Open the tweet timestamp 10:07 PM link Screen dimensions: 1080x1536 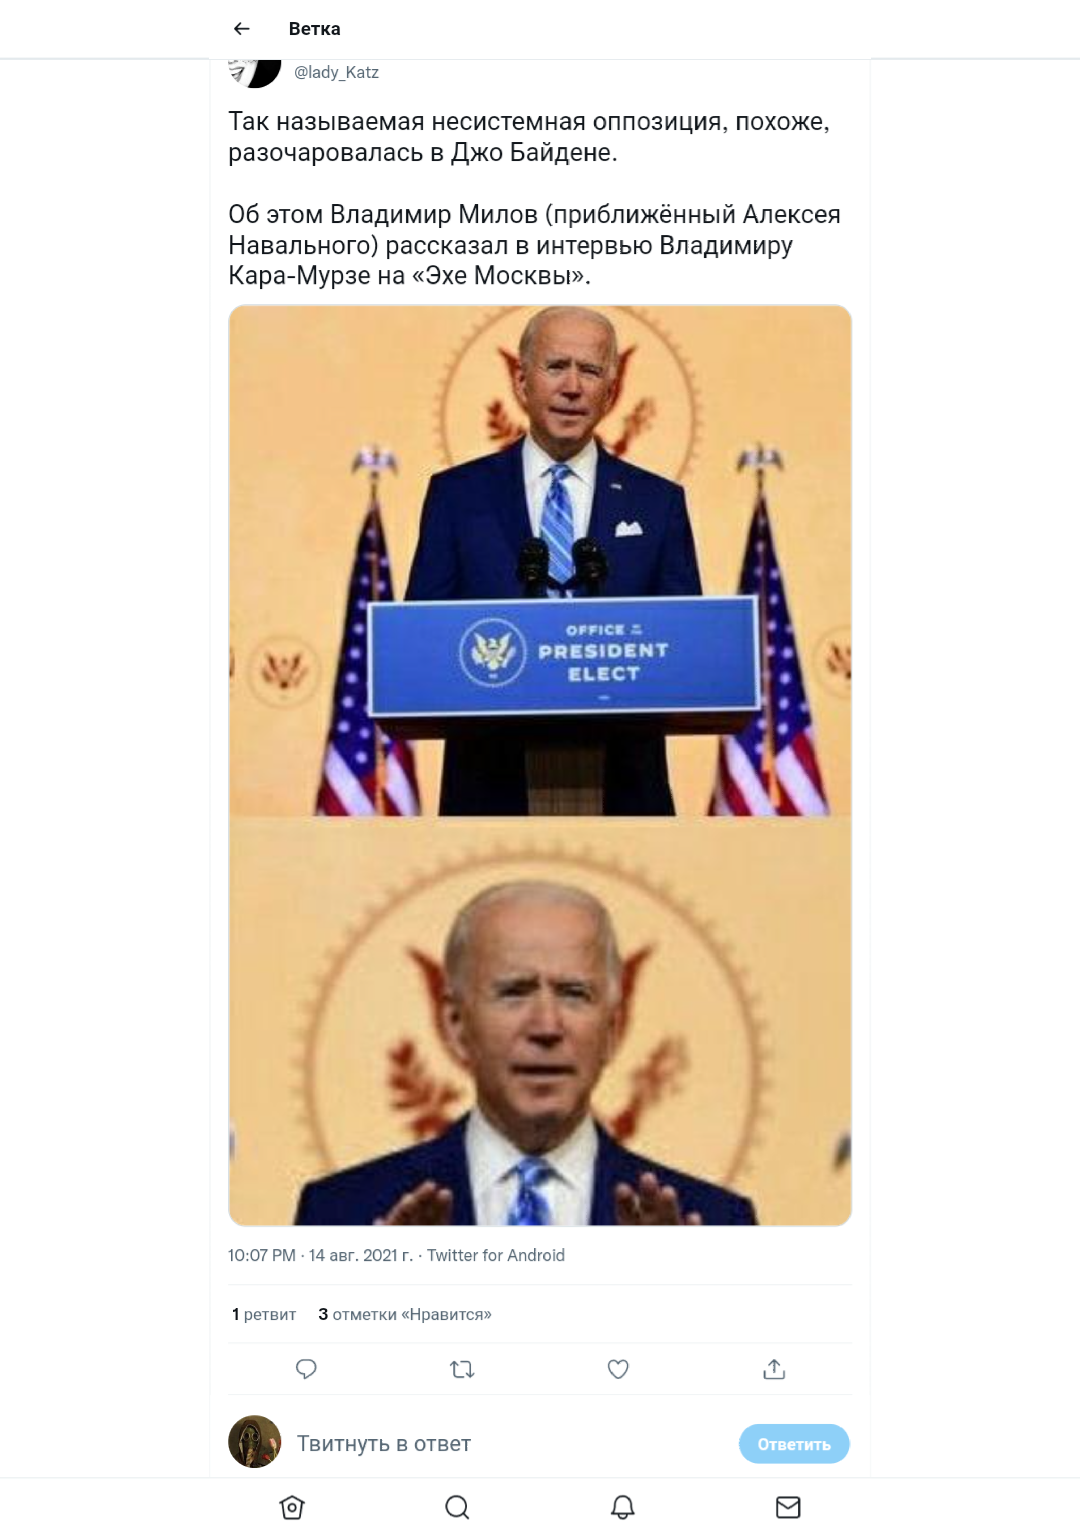click(262, 1255)
